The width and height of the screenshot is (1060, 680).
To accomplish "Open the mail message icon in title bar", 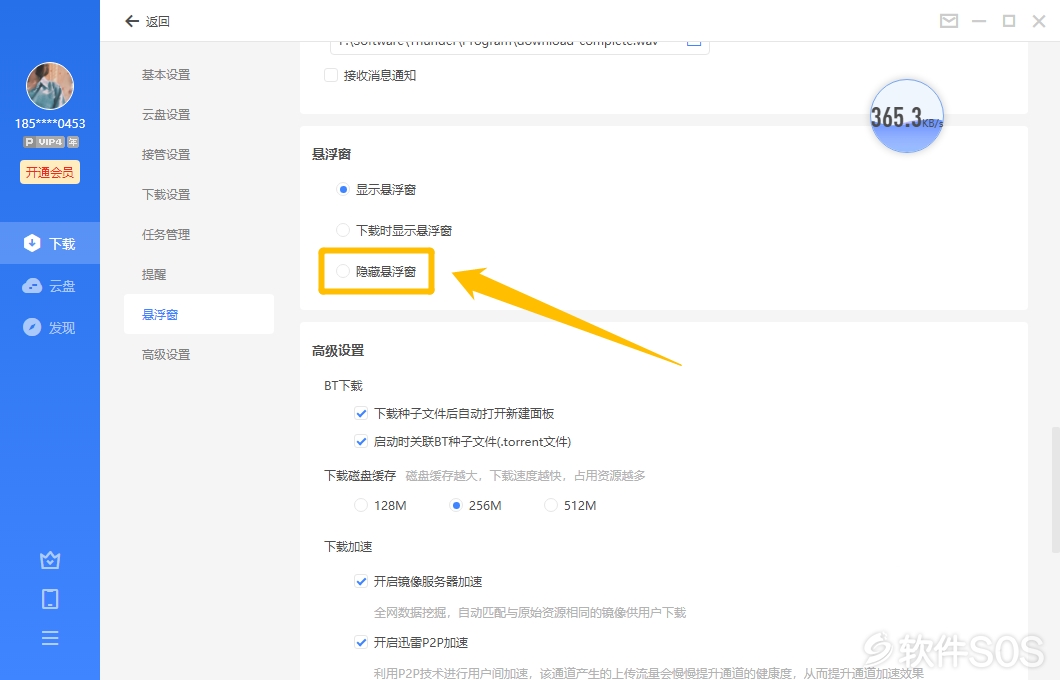I will 948,21.
